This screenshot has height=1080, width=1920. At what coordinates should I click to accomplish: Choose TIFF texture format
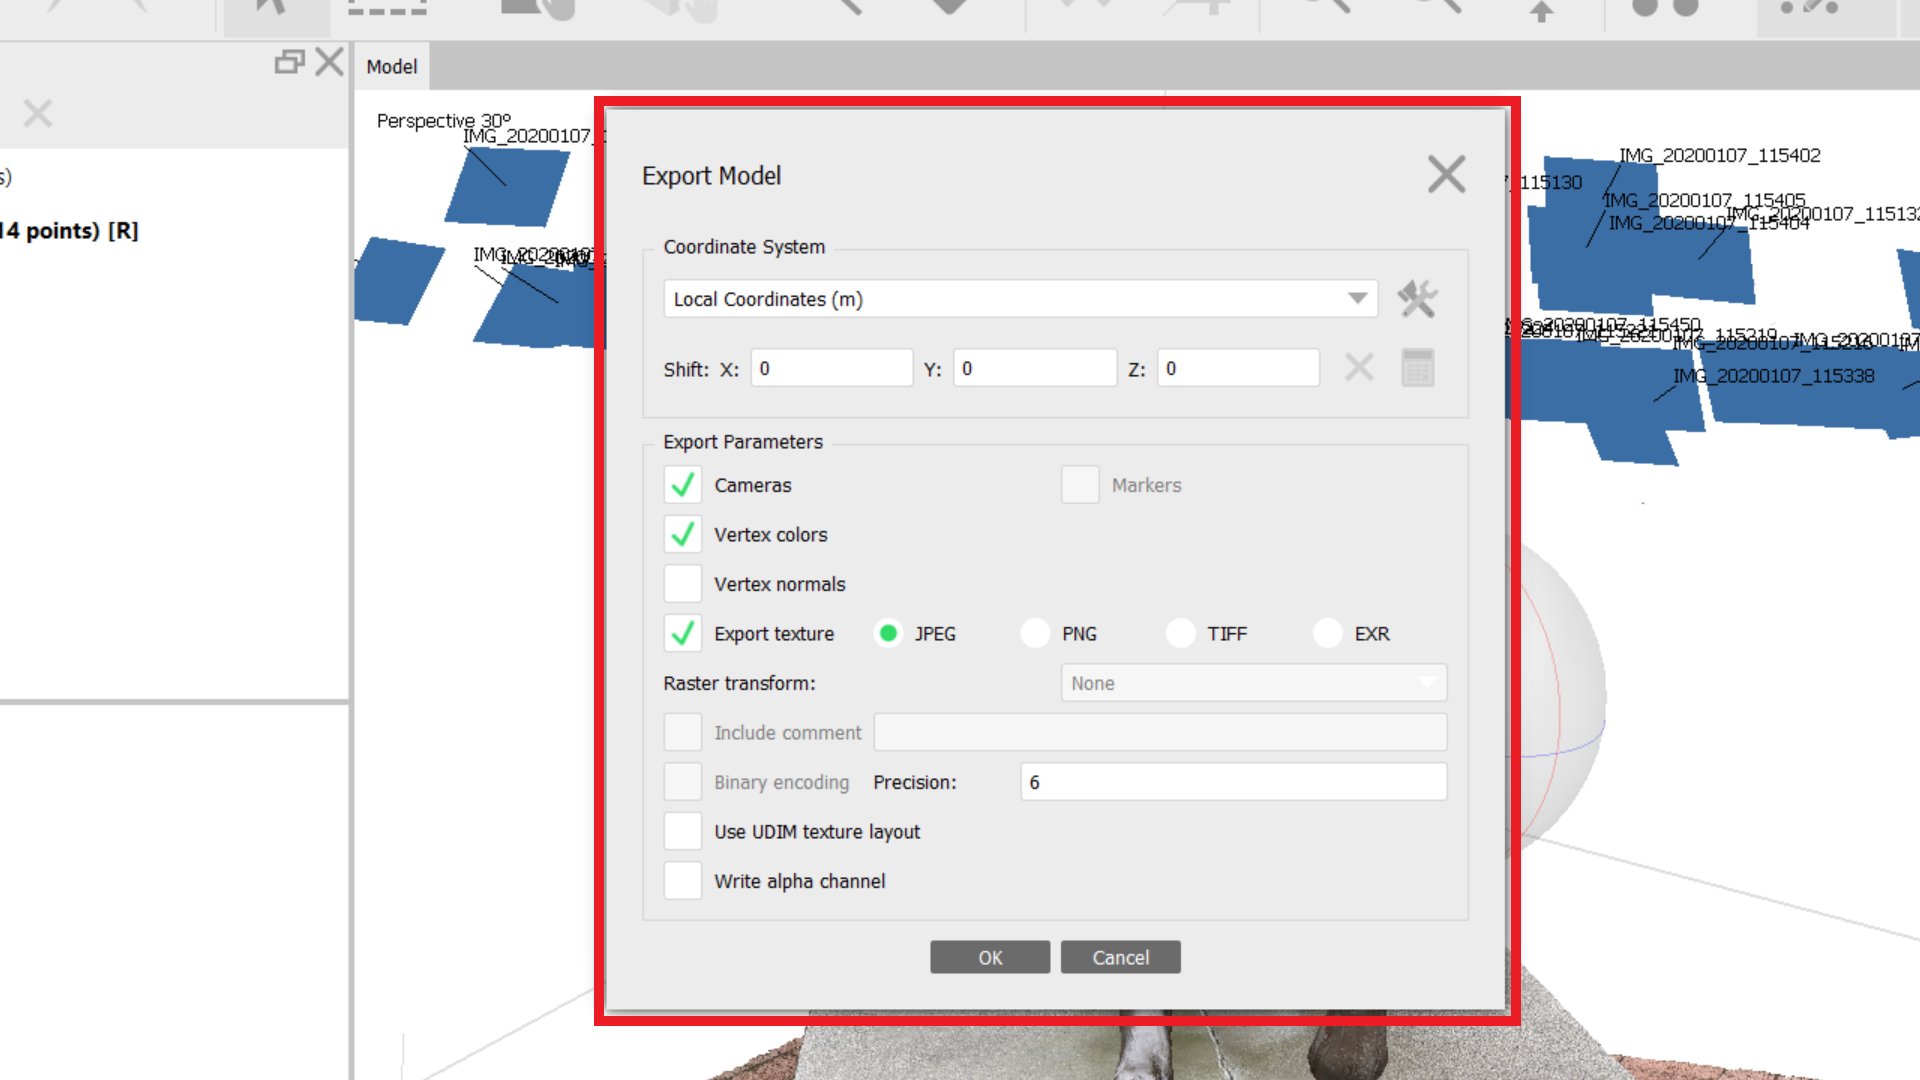1181,634
